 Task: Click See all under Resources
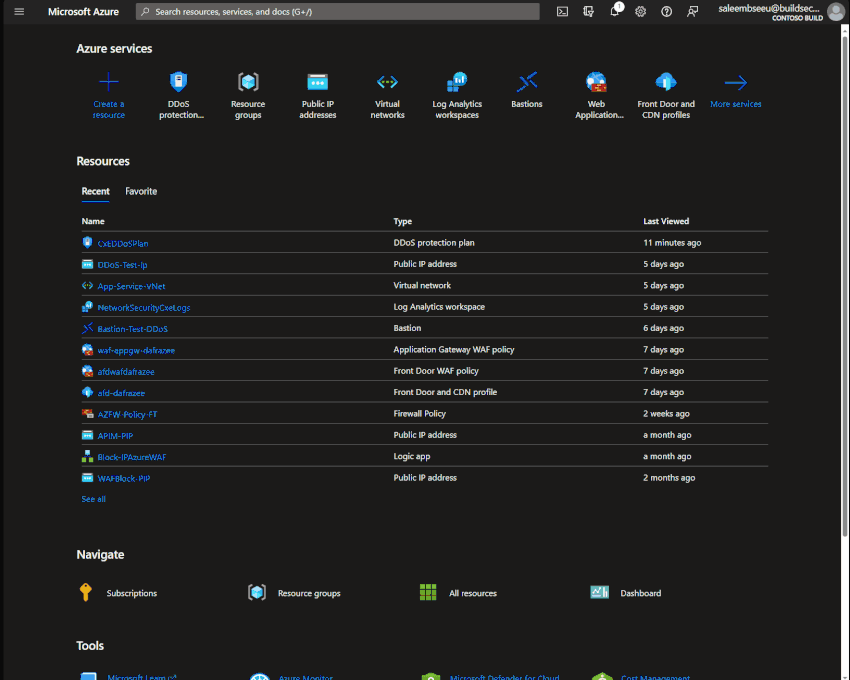[93, 498]
